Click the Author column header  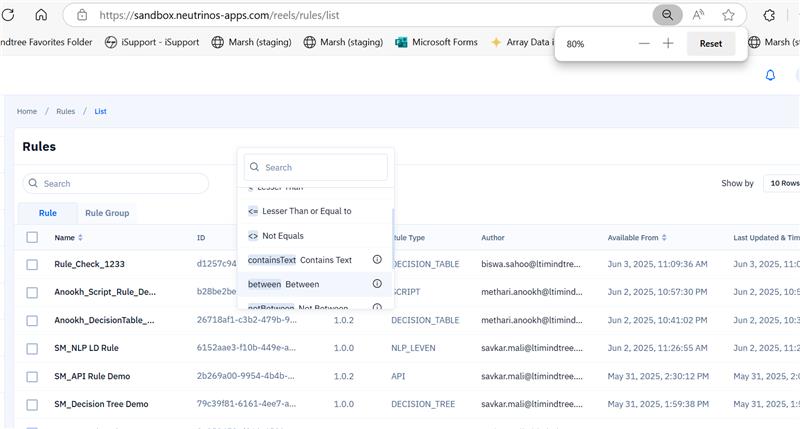pos(492,238)
